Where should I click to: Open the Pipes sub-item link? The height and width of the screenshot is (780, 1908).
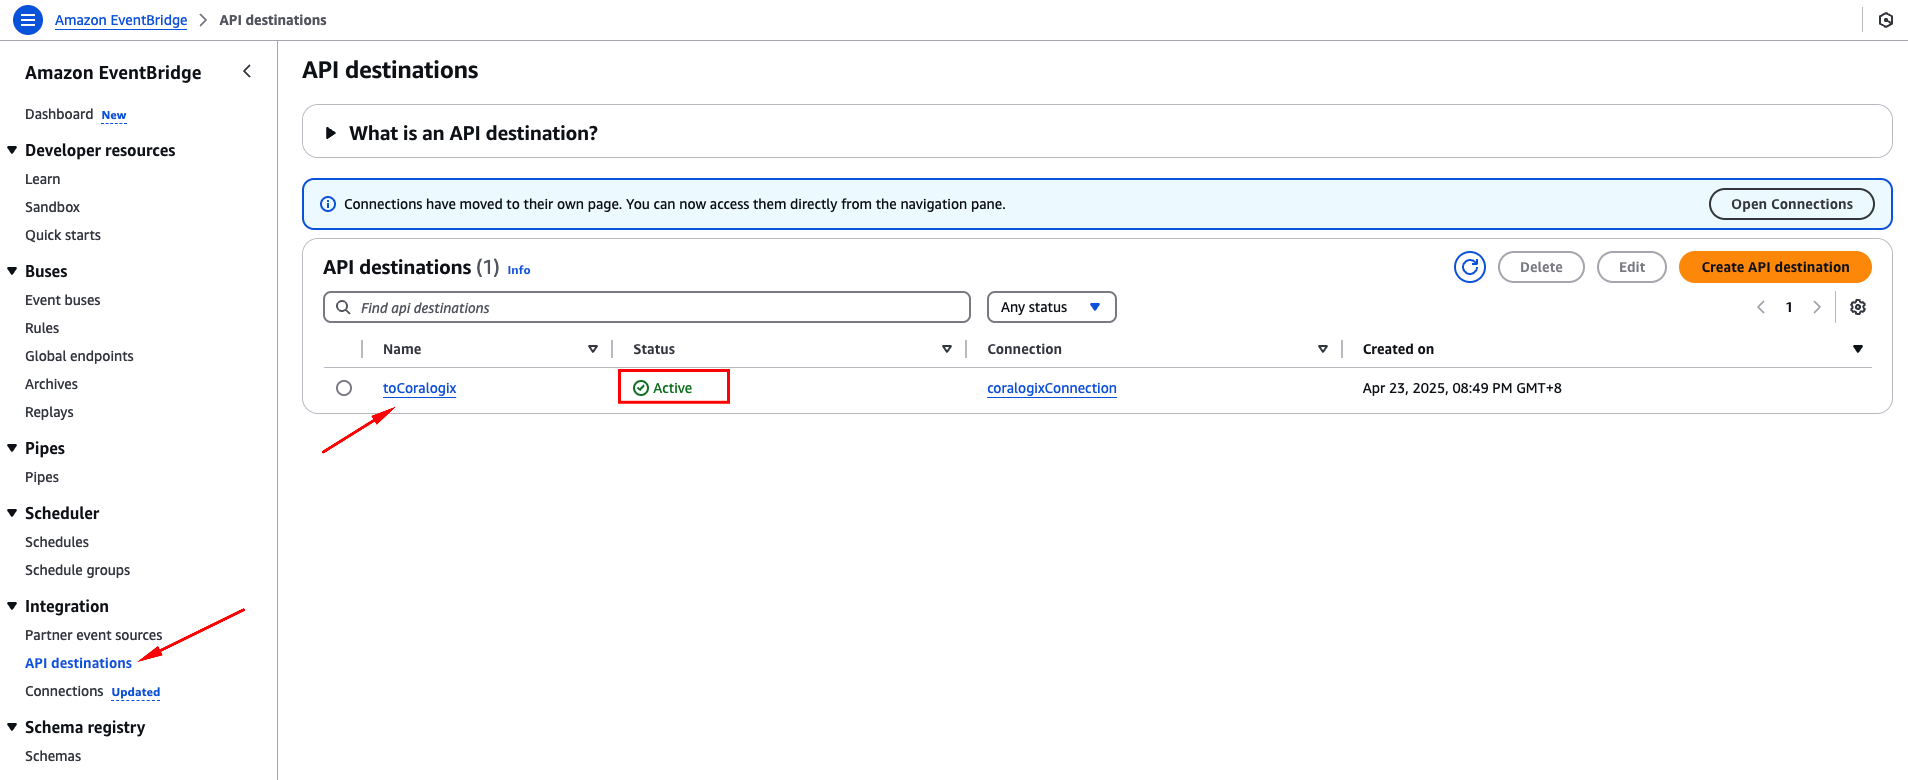42,477
